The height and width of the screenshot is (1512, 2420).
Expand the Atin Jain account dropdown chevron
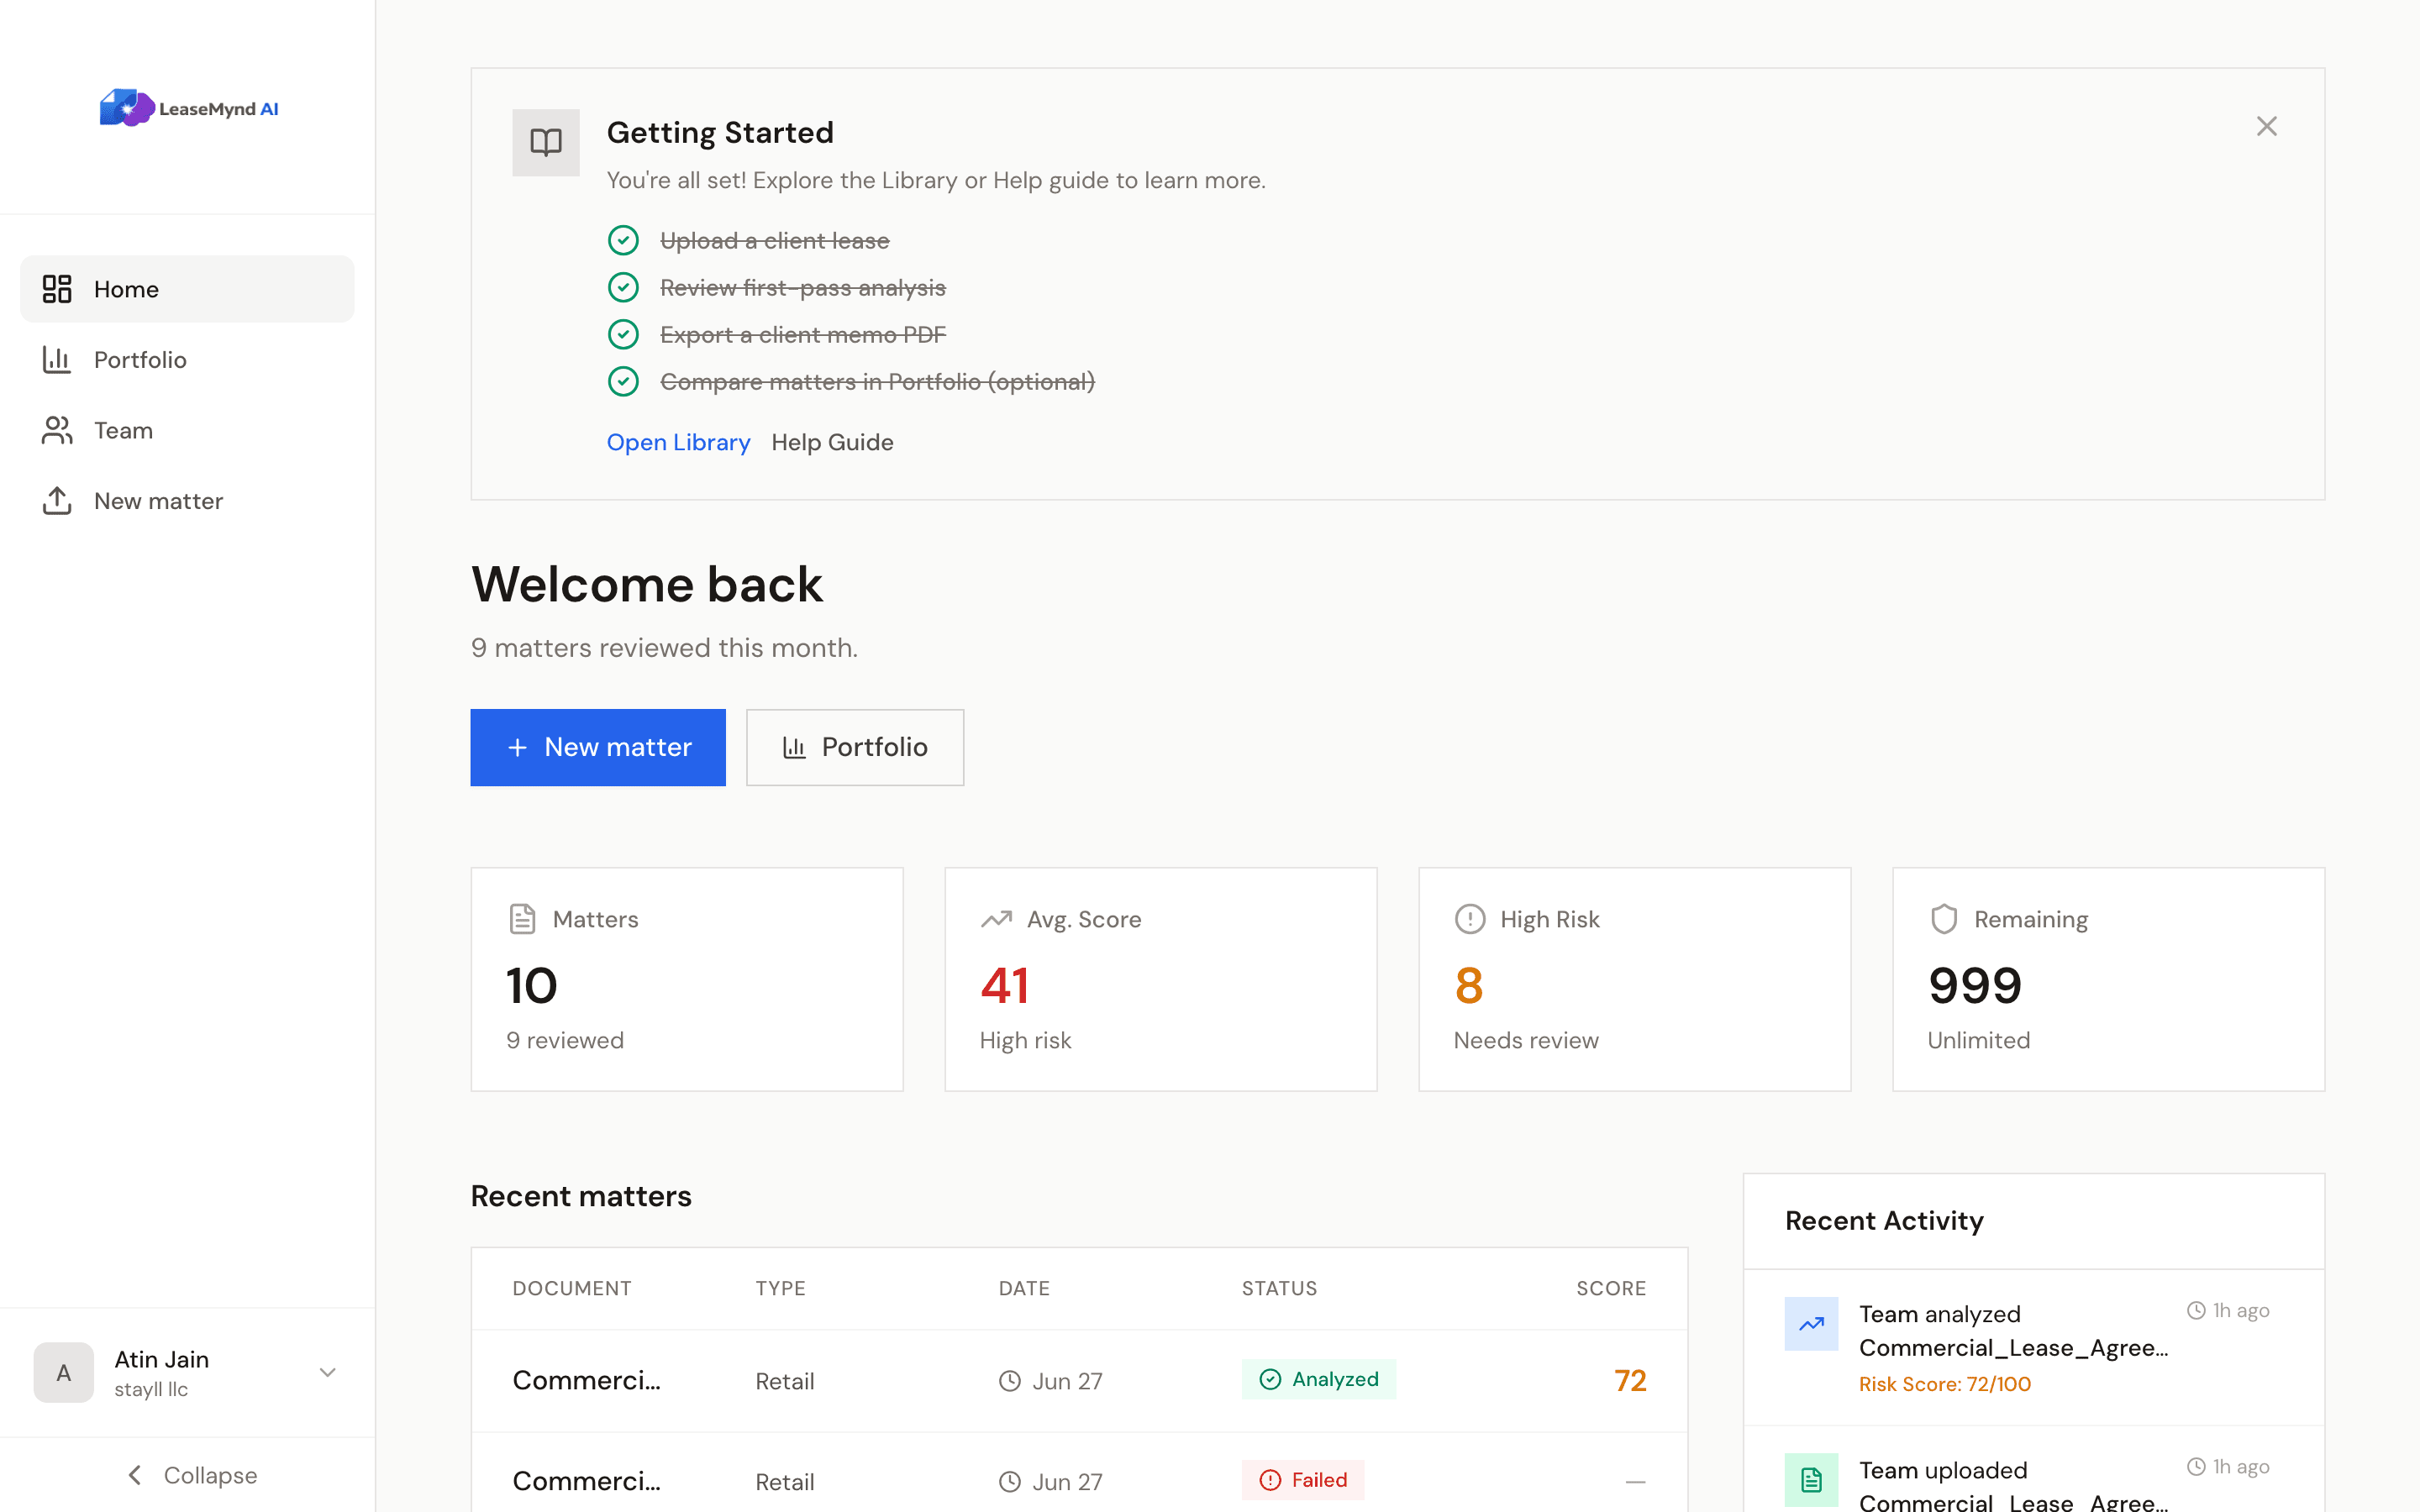click(327, 1372)
